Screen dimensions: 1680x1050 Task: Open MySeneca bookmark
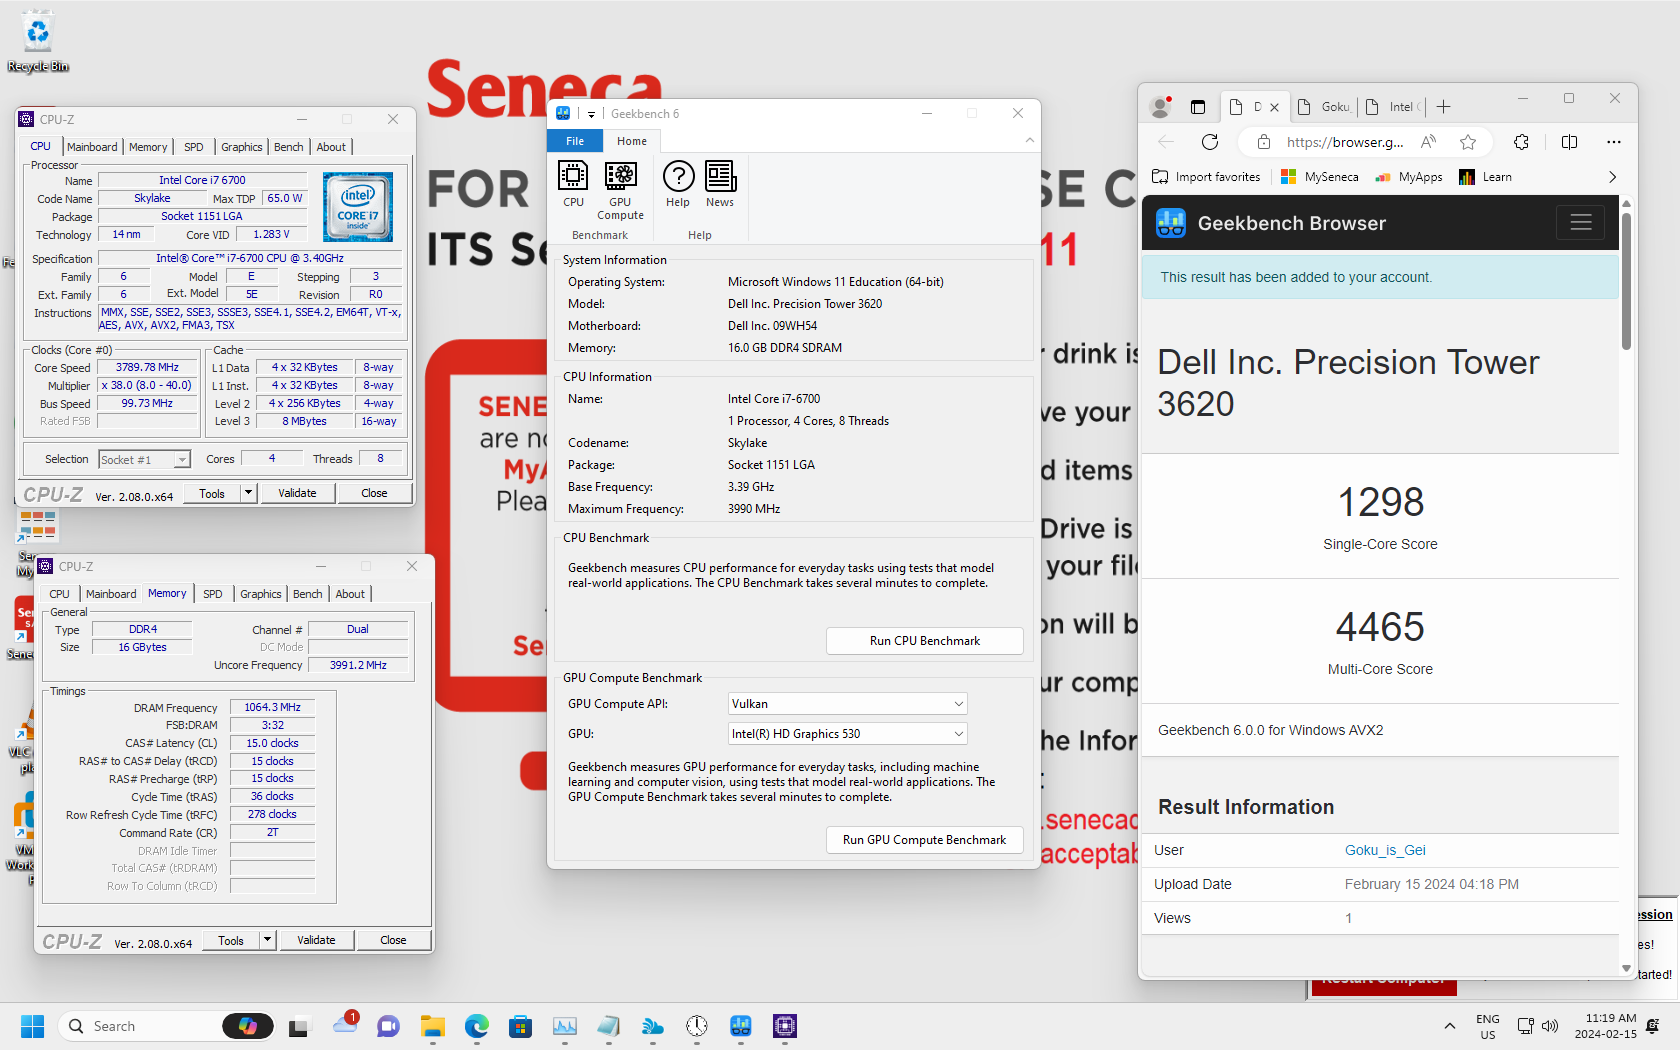click(1319, 177)
